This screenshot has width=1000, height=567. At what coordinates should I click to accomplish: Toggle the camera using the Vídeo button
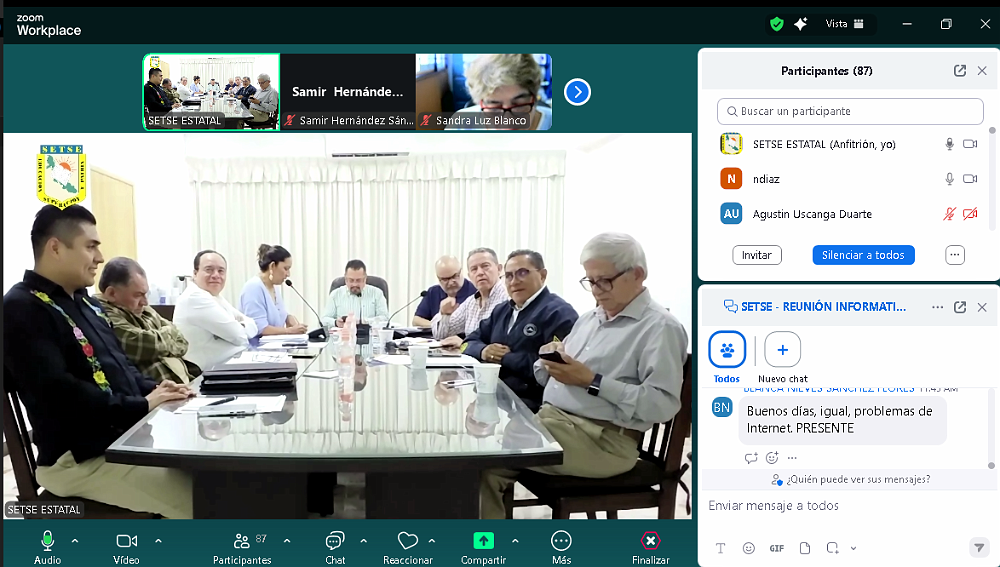[126, 541]
